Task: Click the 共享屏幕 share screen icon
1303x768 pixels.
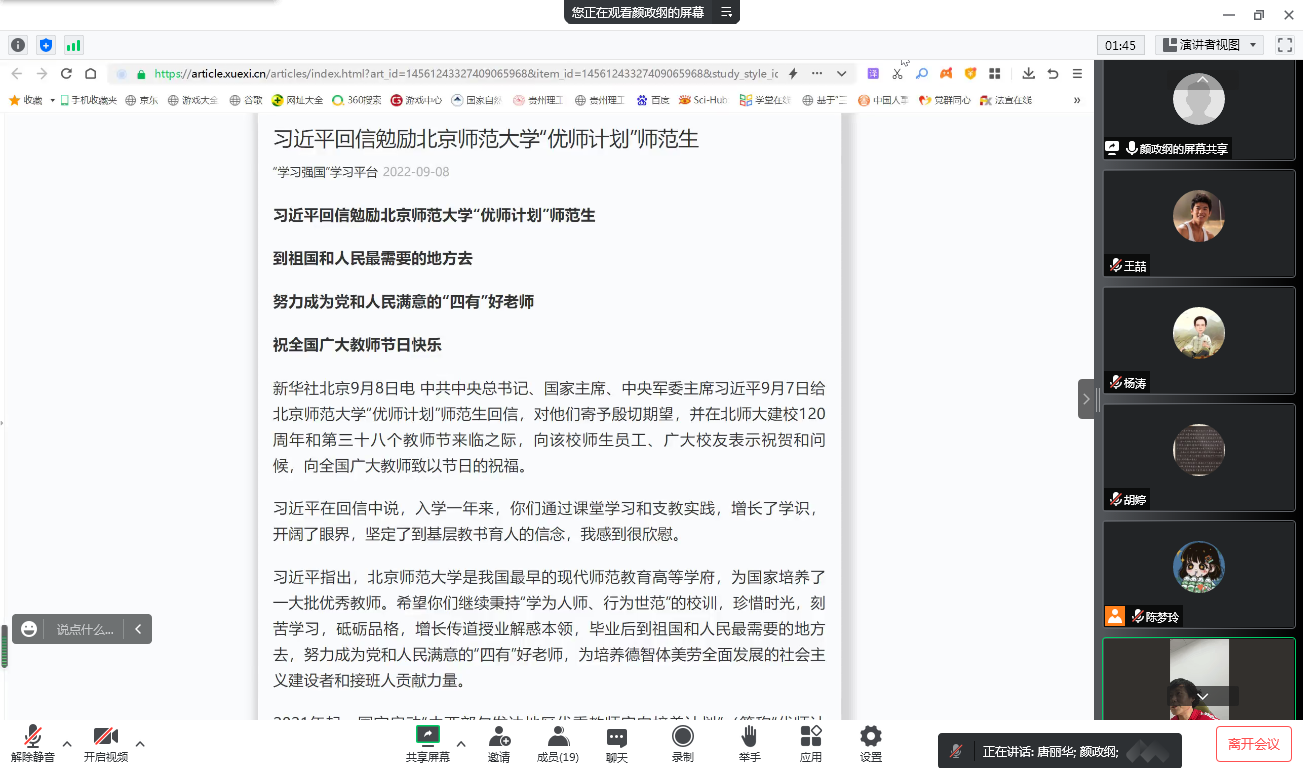Action: (x=427, y=743)
